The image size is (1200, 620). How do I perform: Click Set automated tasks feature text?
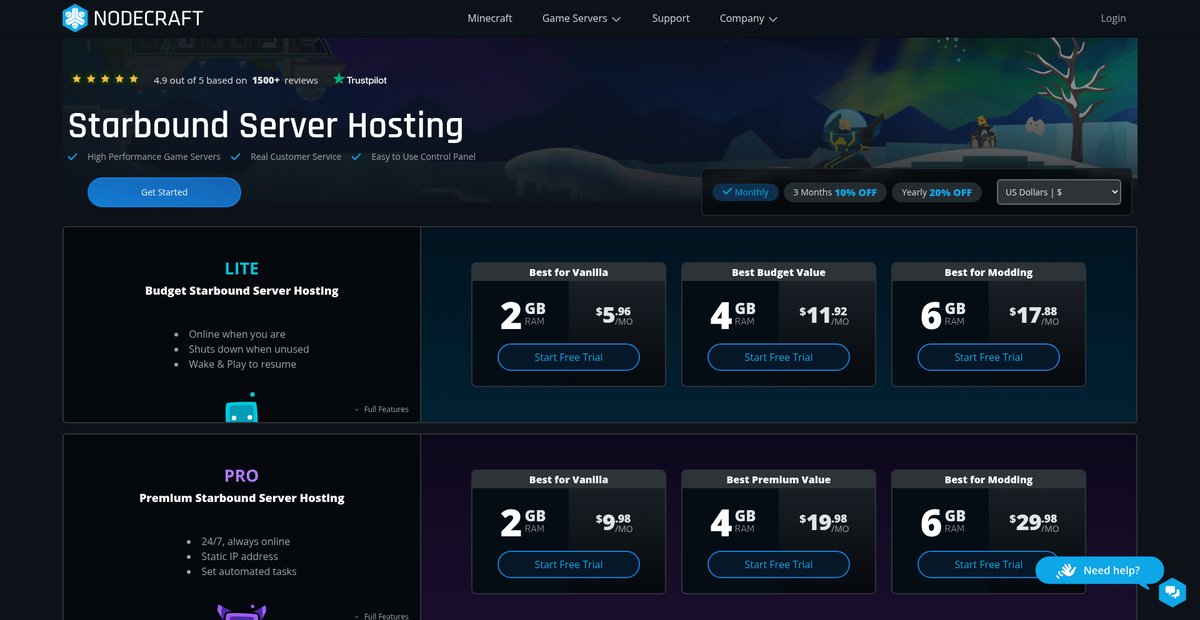[x=249, y=571]
